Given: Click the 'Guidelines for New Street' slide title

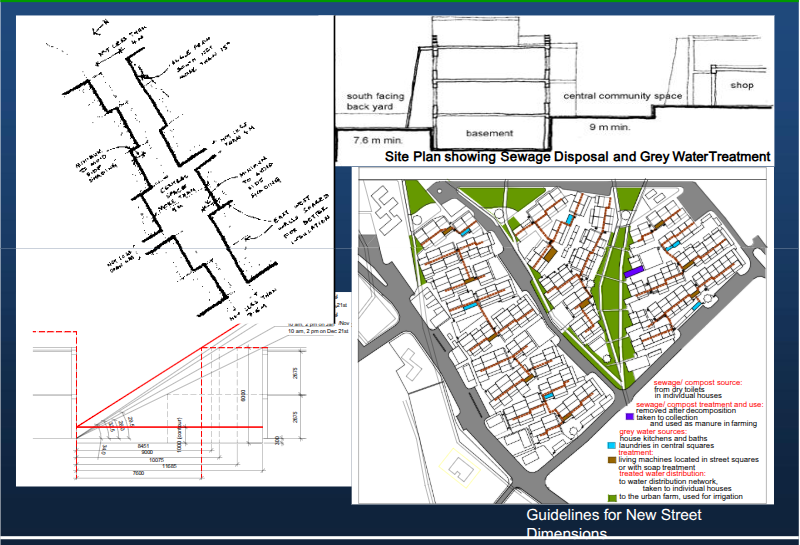Looking at the screenshot, I should [613, 516].
